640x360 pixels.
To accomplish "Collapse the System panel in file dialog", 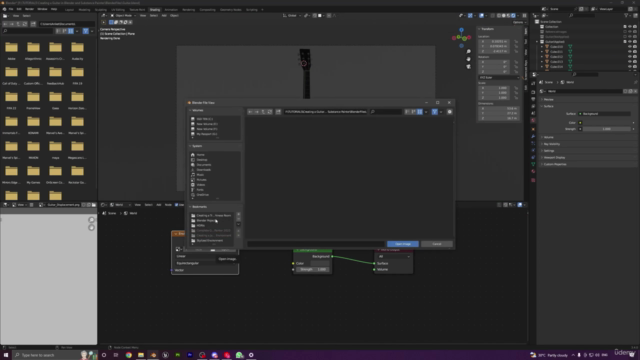I will (x=196, y=146).
